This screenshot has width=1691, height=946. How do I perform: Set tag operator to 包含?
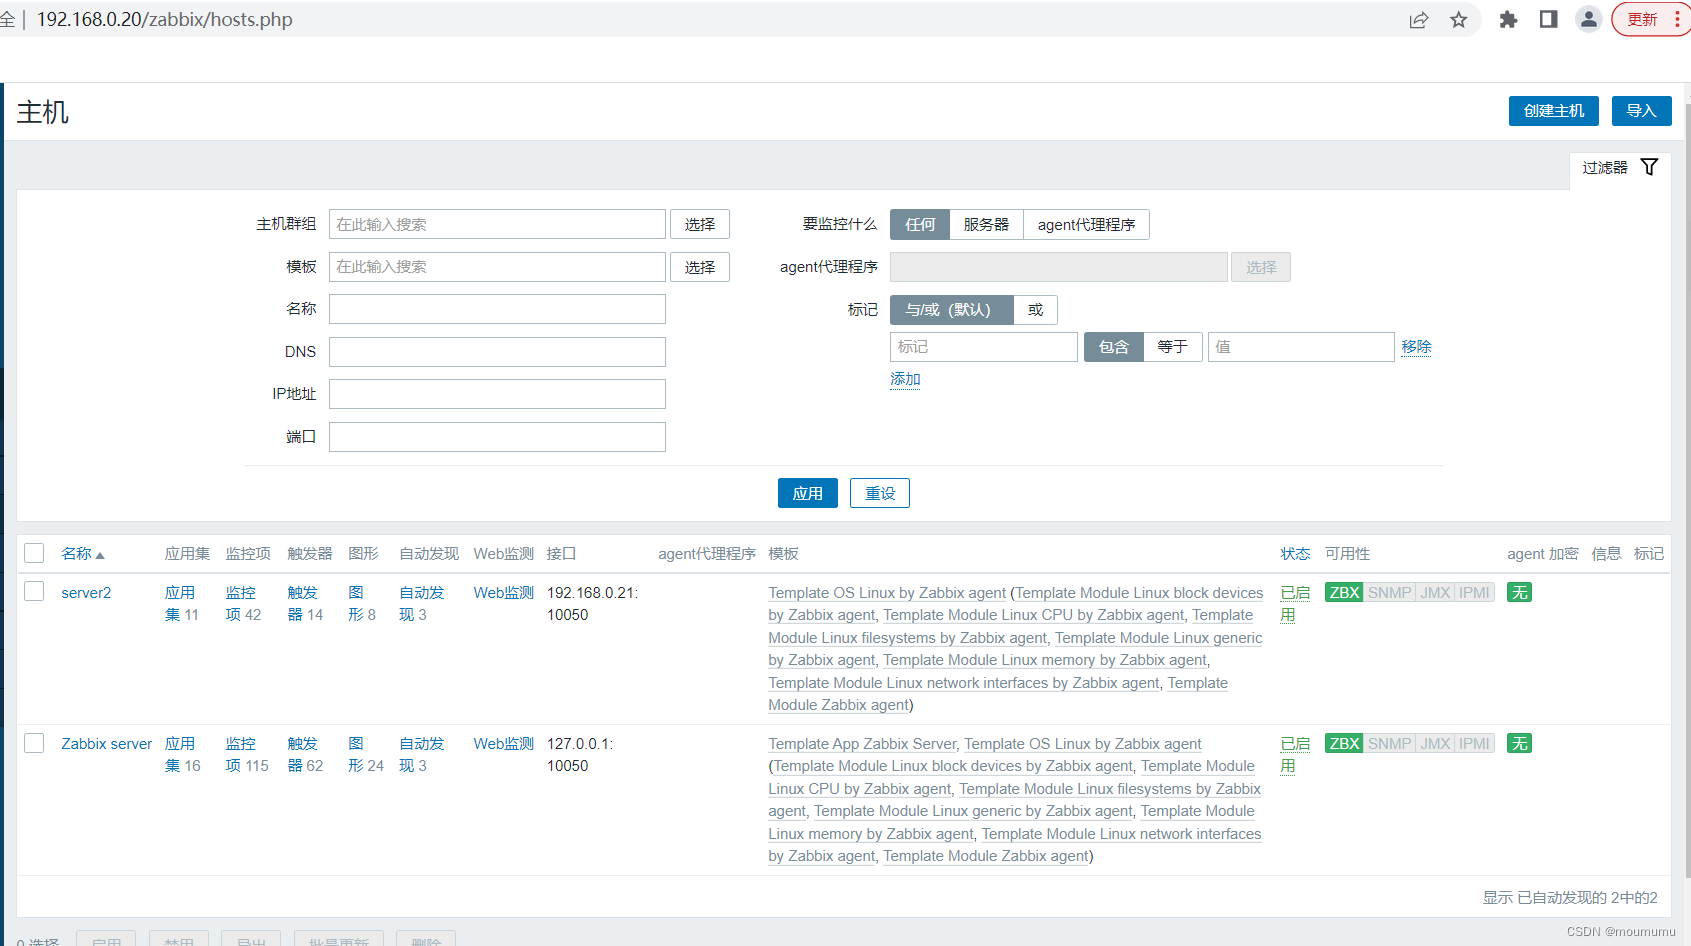tap(1113, 346)
